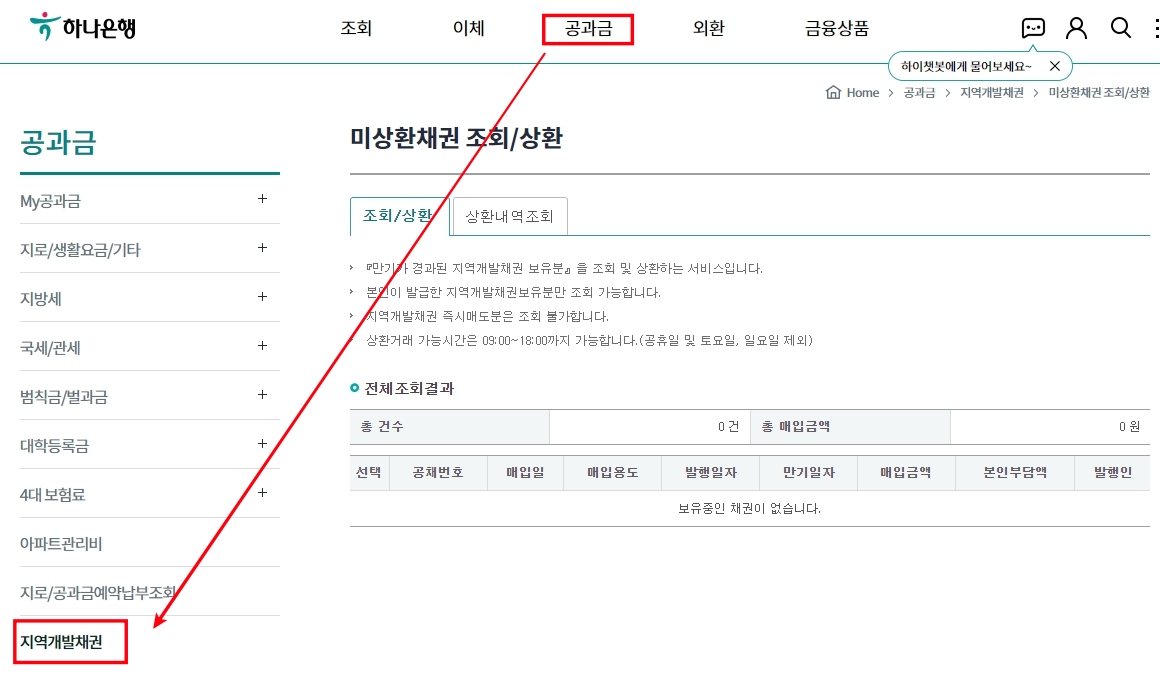Click the login person icon

coord(1076,28)
